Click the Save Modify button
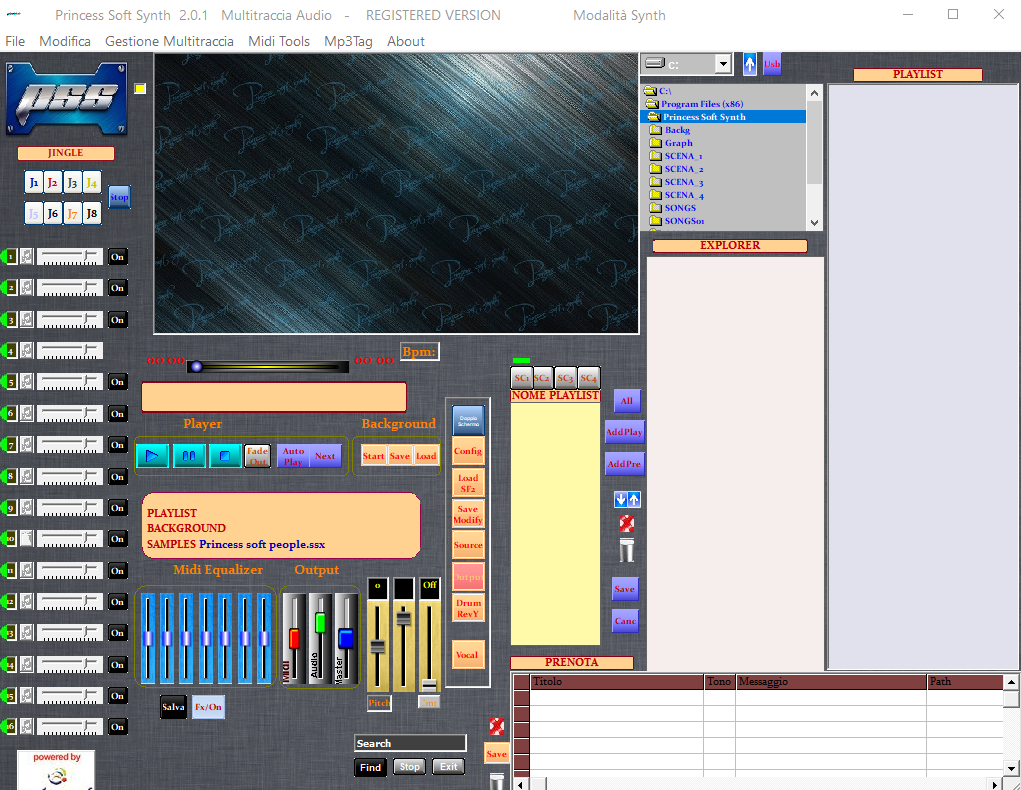 (467, 512)
